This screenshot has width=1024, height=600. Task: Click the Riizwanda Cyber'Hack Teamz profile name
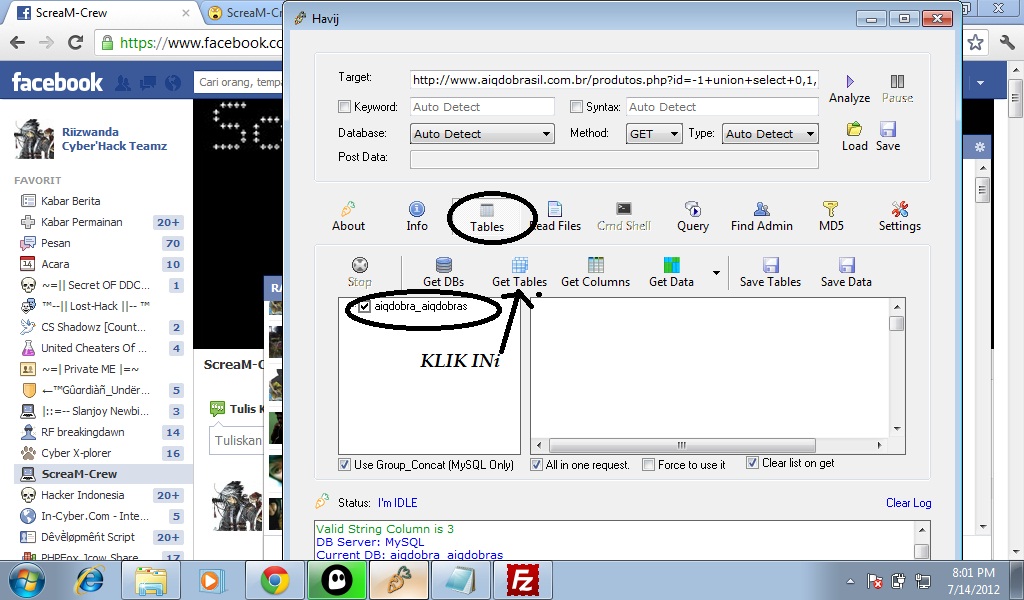tap(114, 139)
